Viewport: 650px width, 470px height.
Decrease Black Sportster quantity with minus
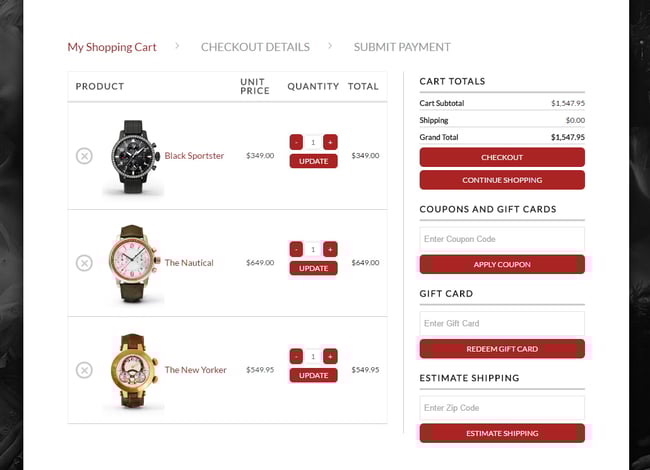[296, 142]
